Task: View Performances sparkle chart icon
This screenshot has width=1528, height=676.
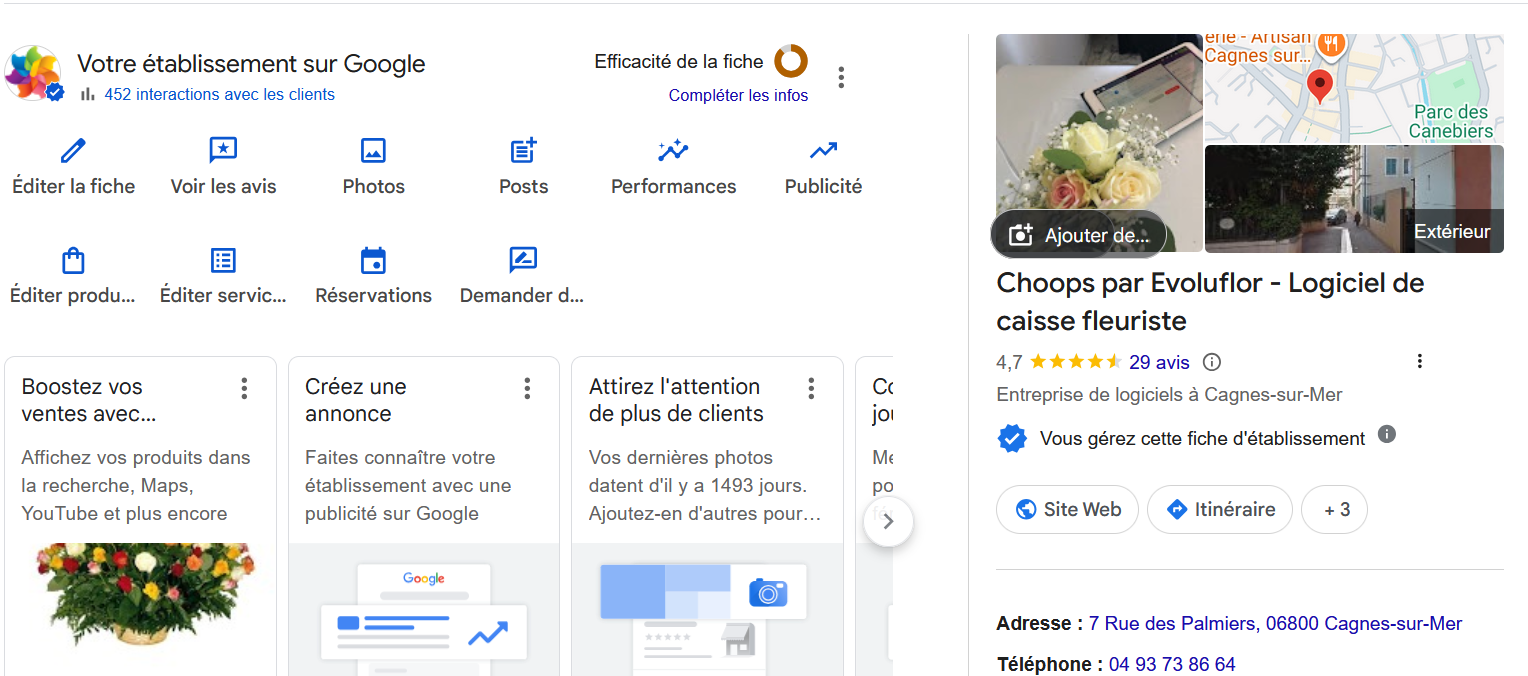Action: click(x=673, y=151)
